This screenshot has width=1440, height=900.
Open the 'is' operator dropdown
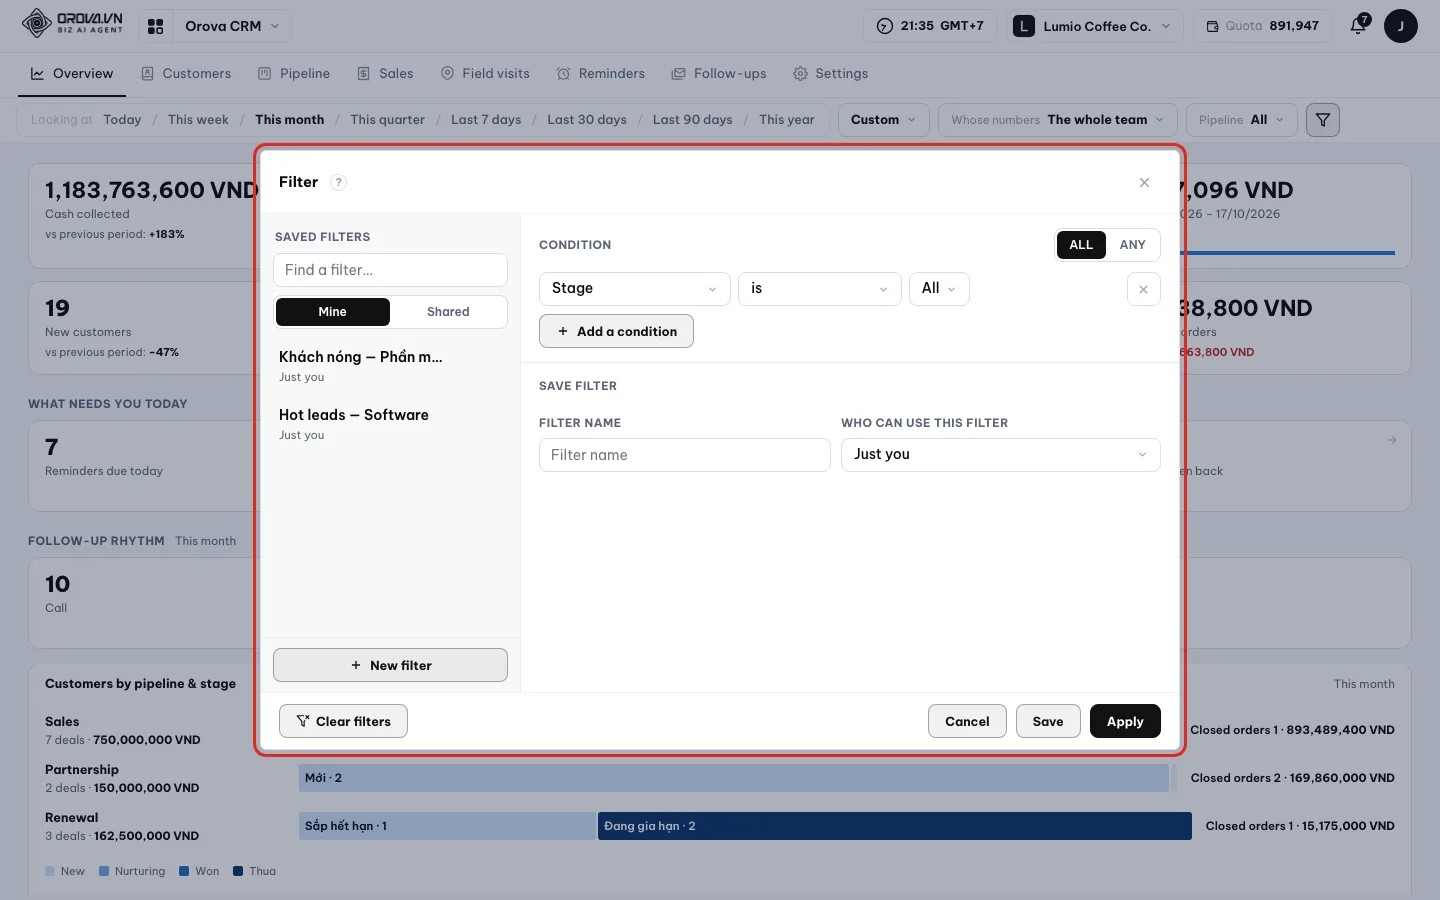(820, 289)
